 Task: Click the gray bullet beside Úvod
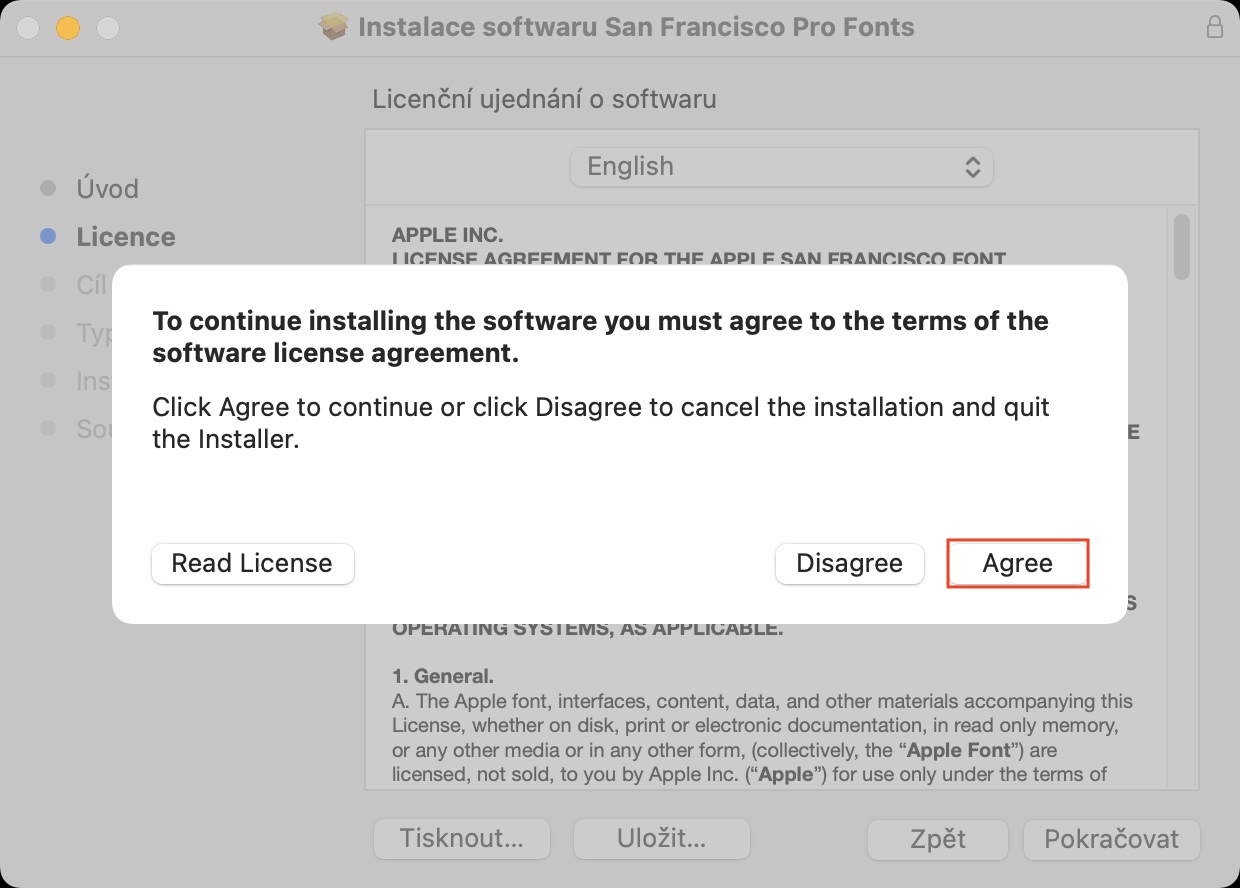point(47,189)
